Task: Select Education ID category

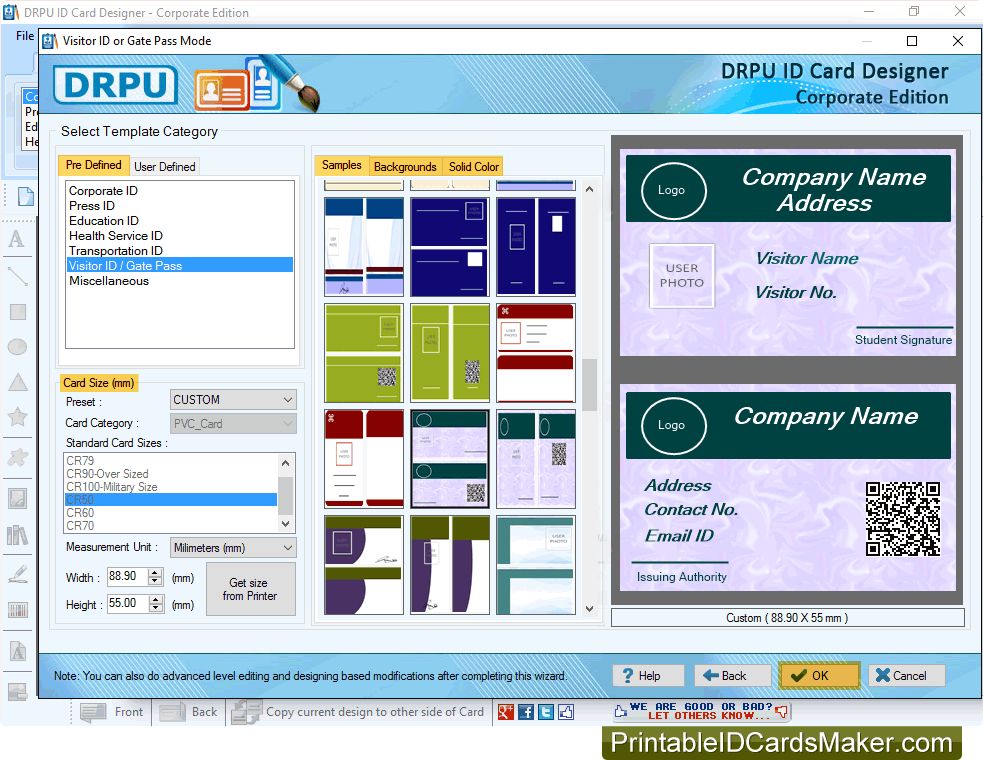Action: tap(180, 221)
